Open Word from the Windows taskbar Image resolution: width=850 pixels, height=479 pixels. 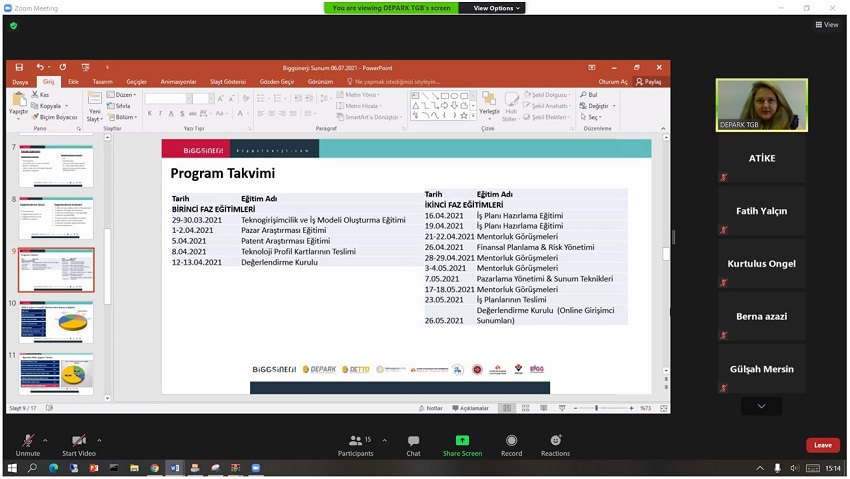pyautogui.click(x=174, y=468)
